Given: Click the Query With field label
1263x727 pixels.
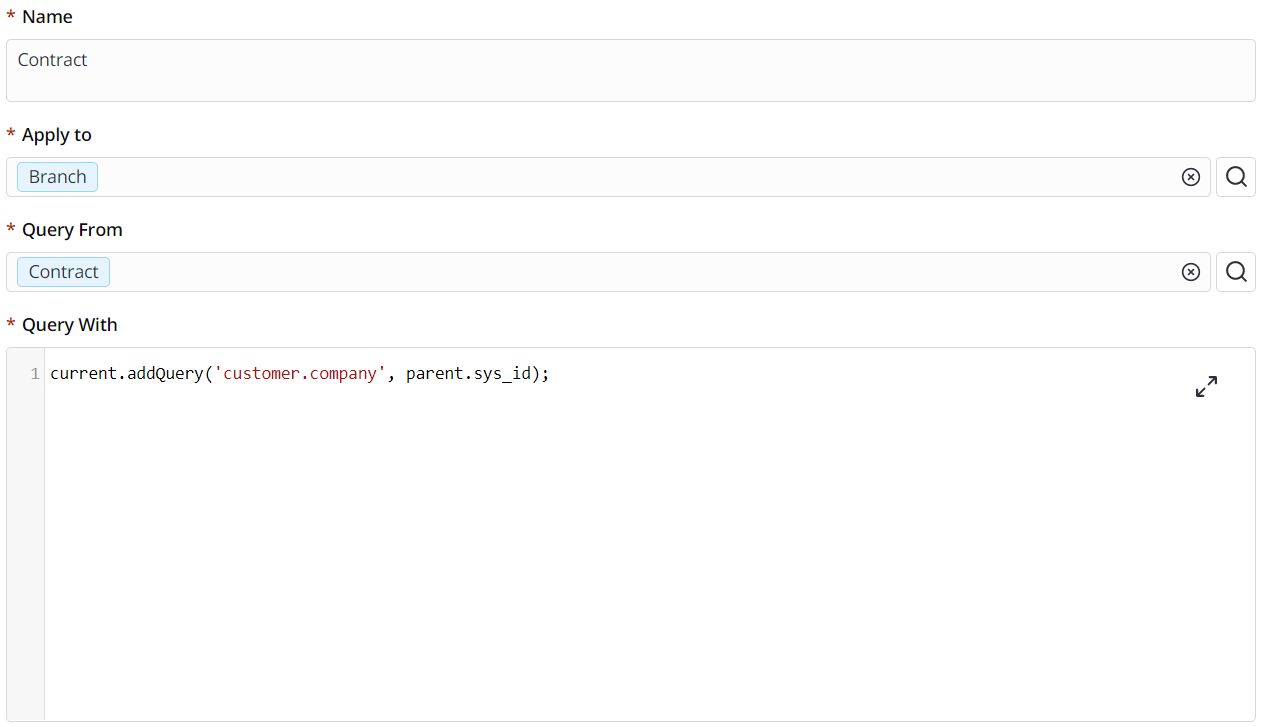Looking at the screenshot, I should (x=69, y=325).
